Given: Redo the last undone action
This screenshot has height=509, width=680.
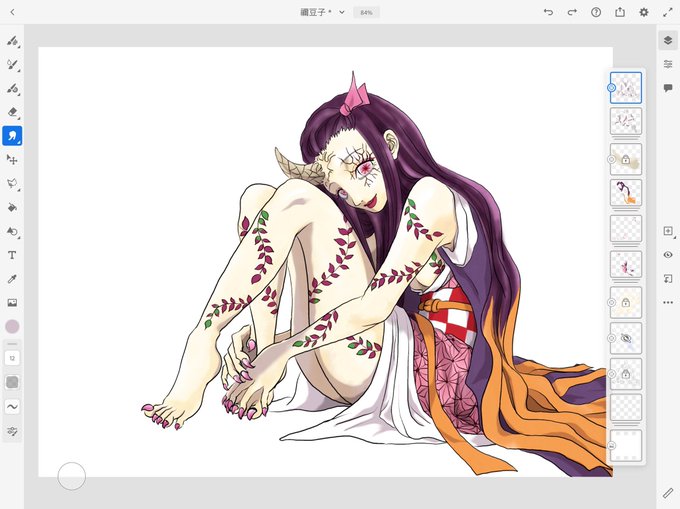Looking at the screenshot, I should (572, 12).
